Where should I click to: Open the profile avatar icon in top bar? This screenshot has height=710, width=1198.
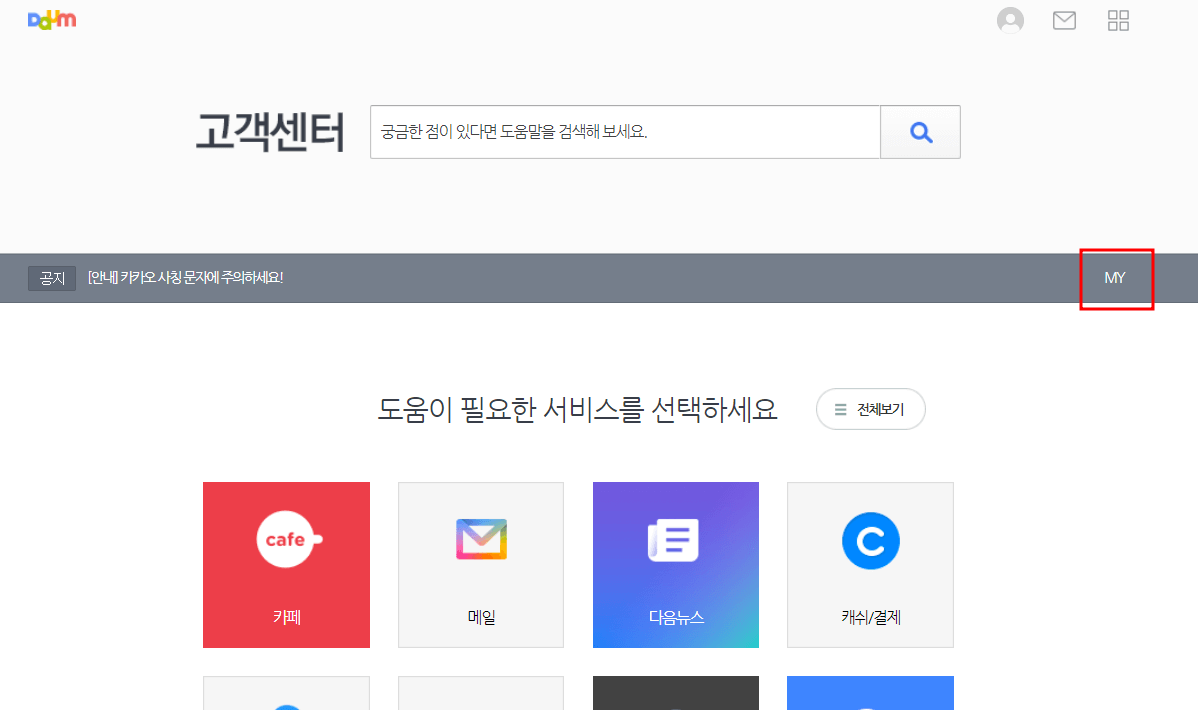coord(1009,19)
